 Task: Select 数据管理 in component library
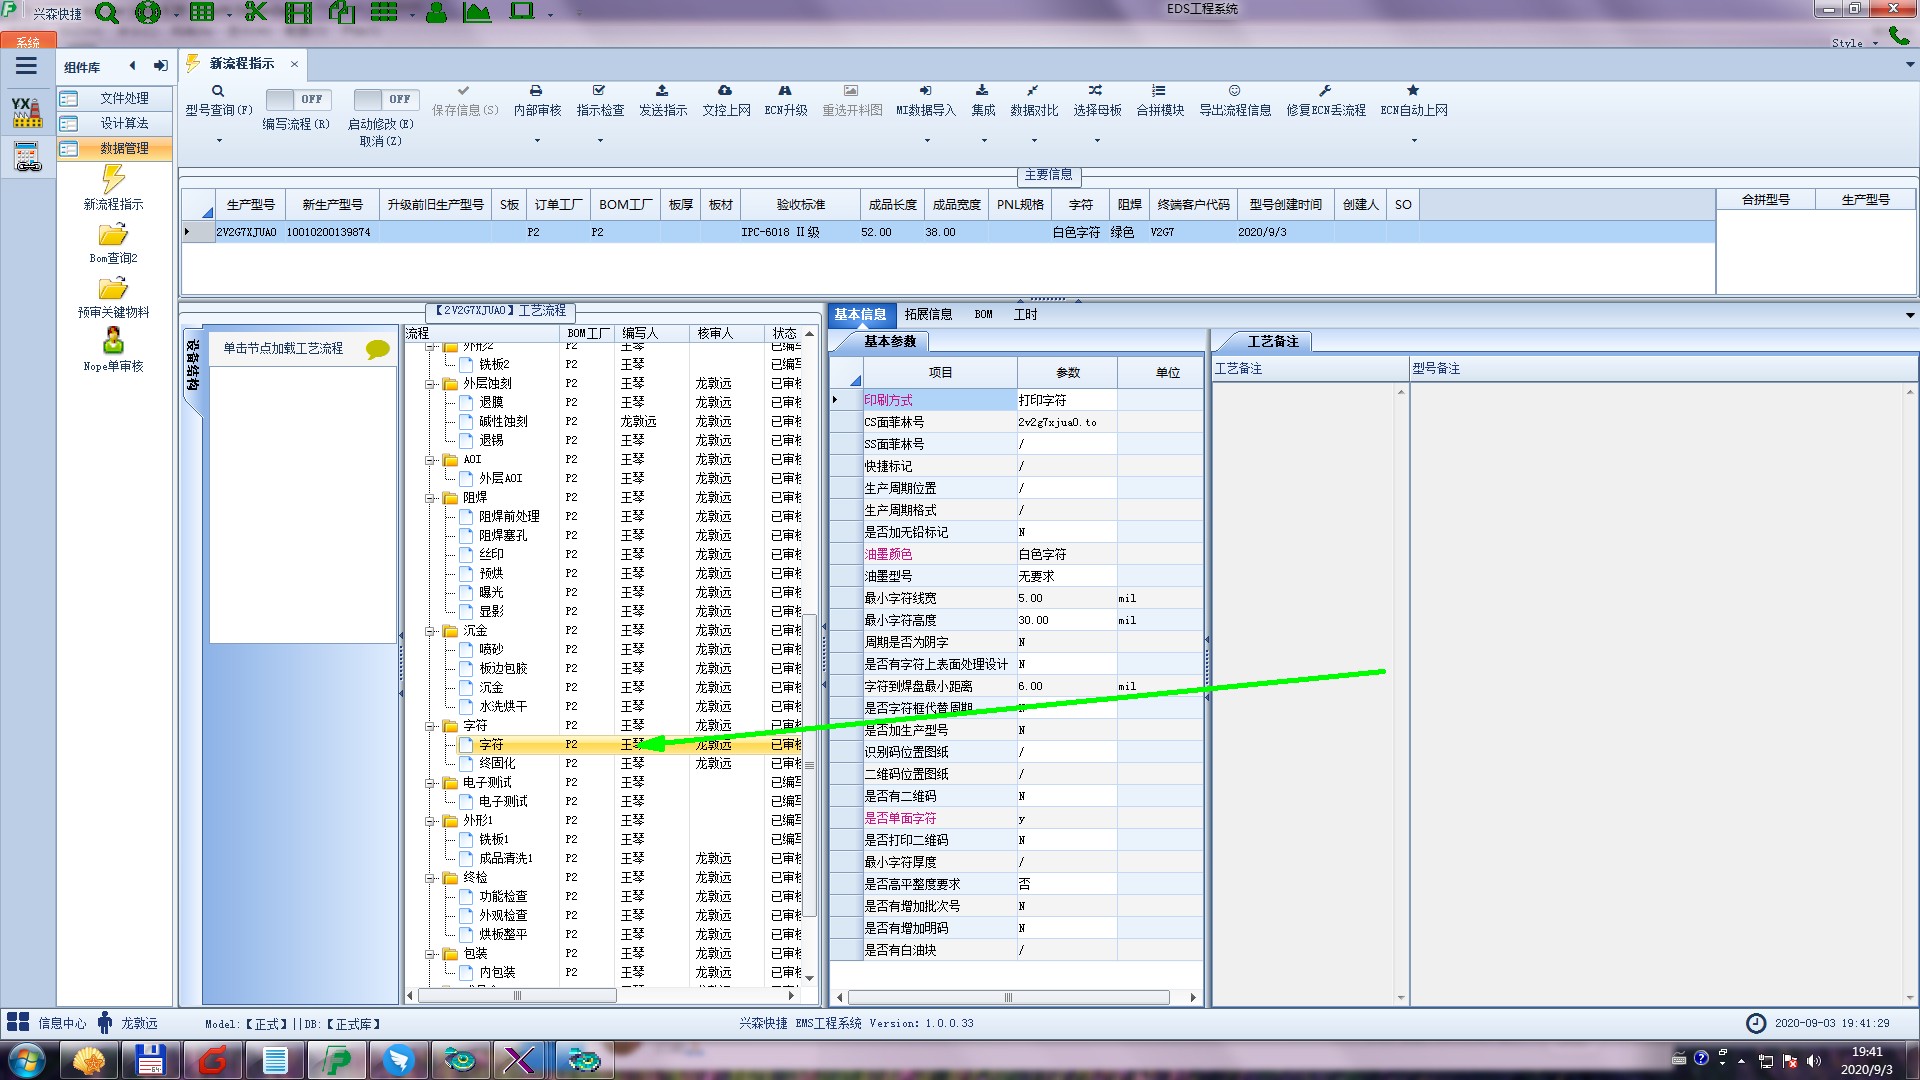click(x=124, y=148)
